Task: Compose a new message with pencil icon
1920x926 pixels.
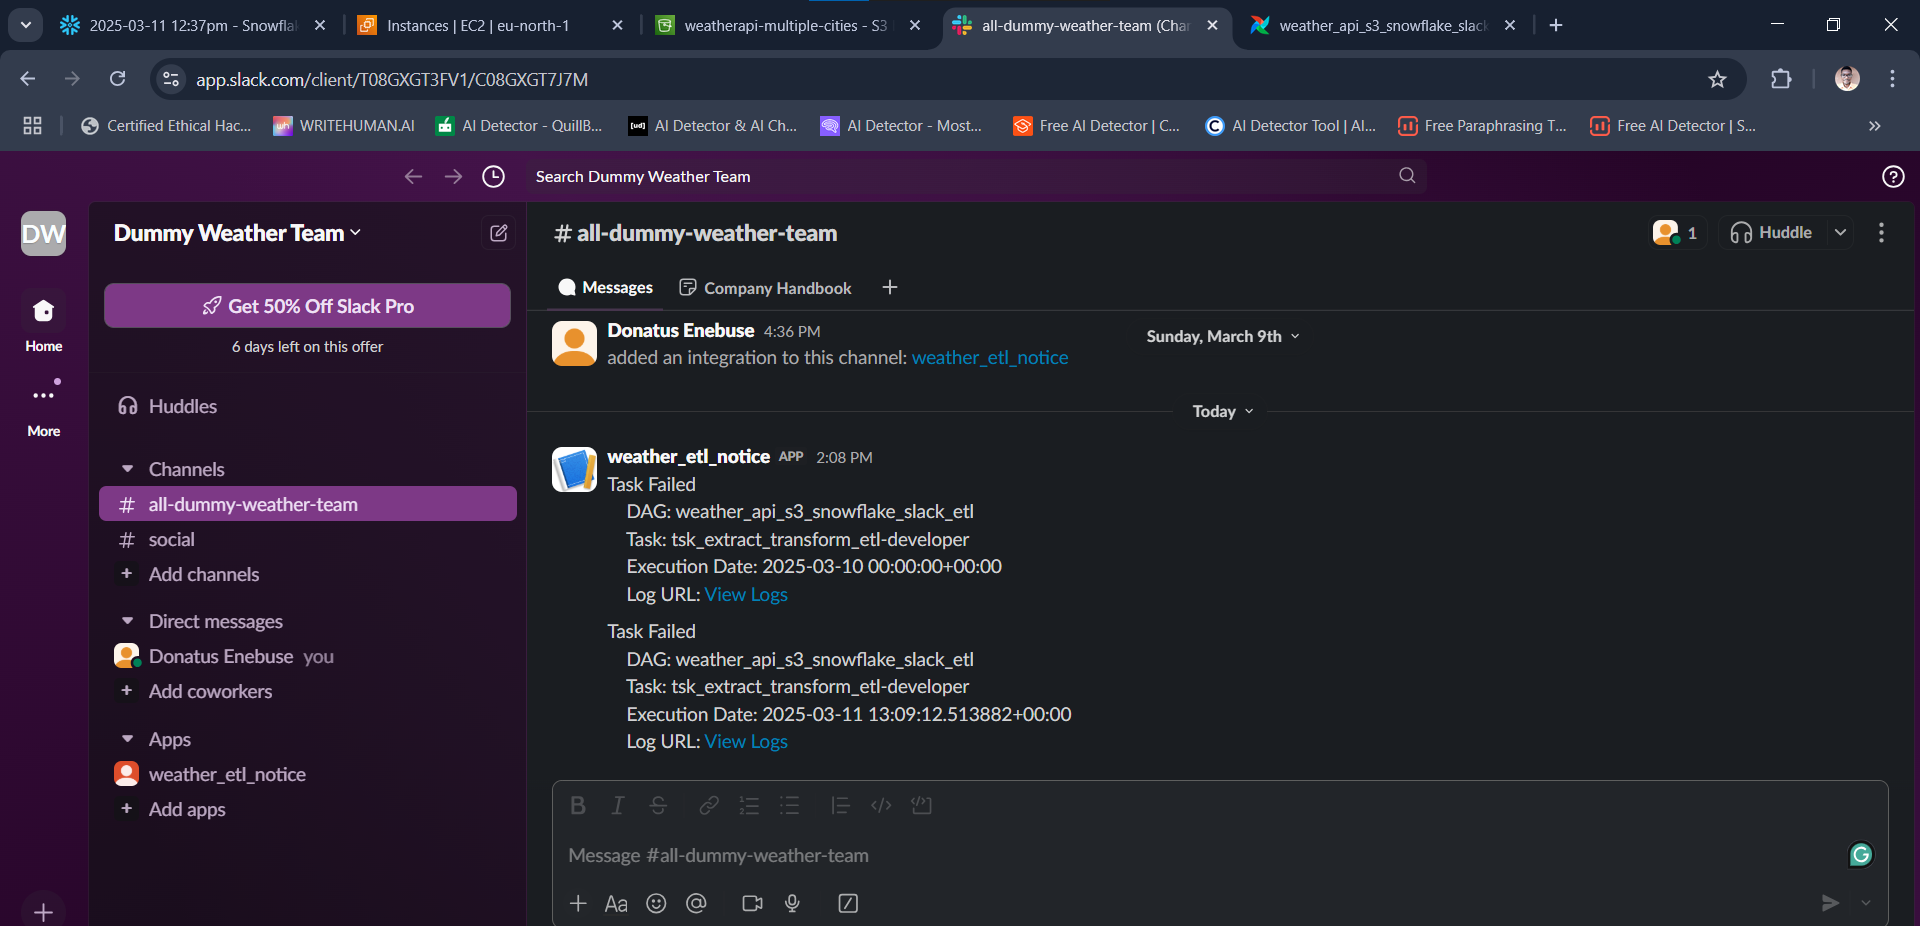Action: click(x=499, y=233)
